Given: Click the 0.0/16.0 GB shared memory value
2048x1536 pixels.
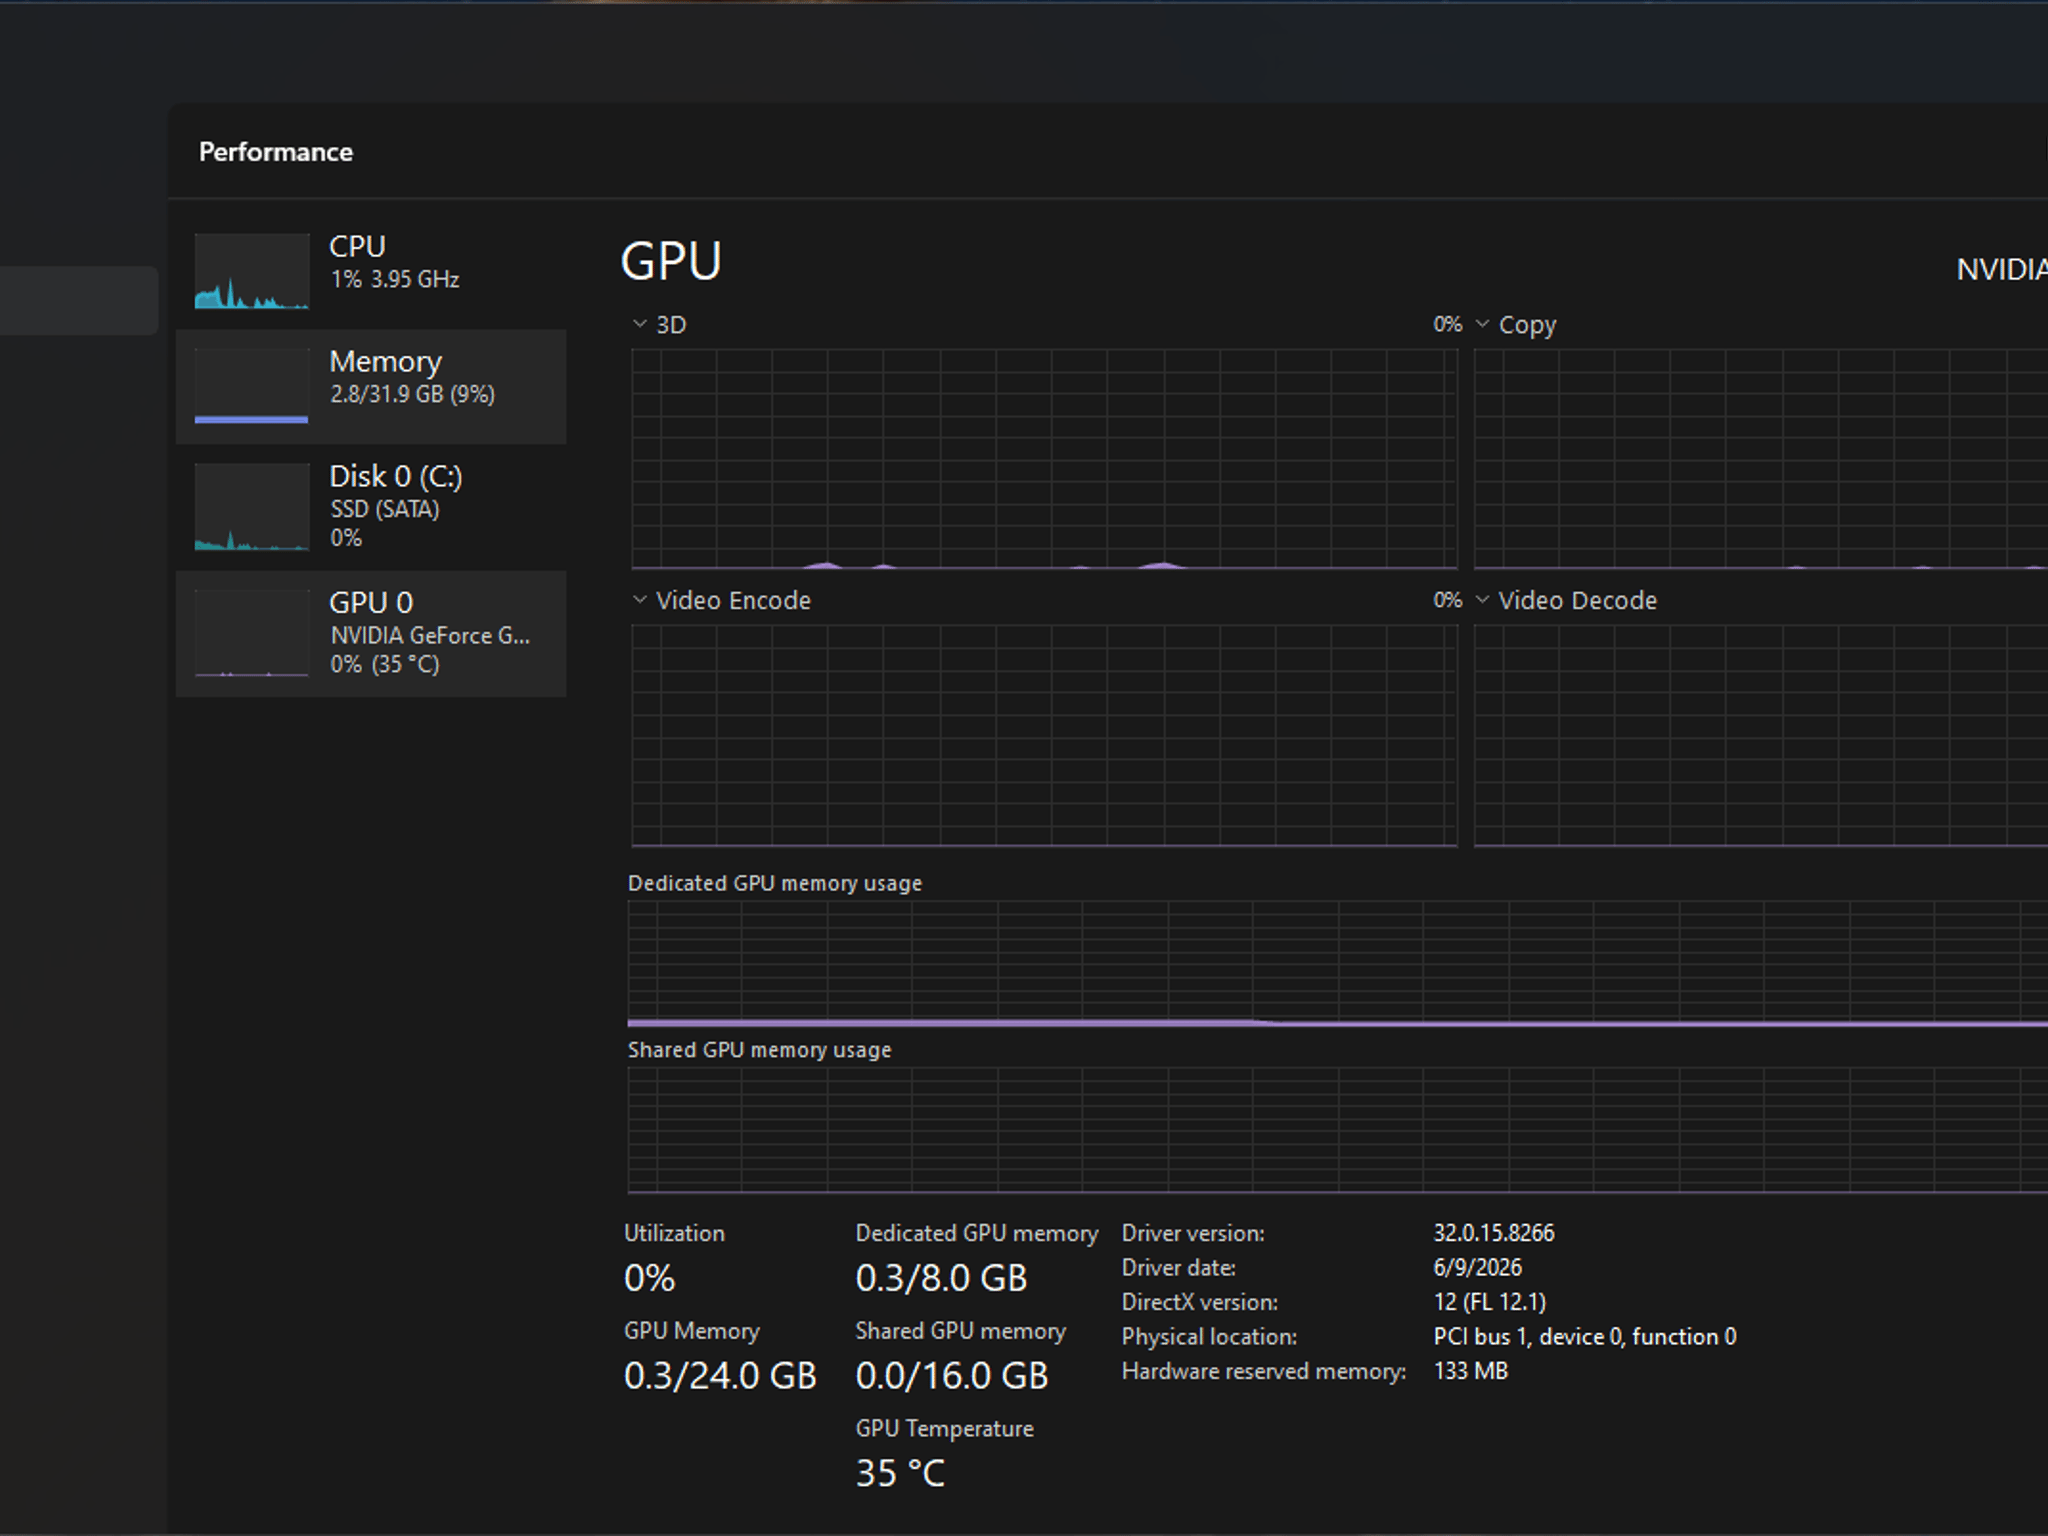Looking at the screenshot, I should [x=952, y=1376].
